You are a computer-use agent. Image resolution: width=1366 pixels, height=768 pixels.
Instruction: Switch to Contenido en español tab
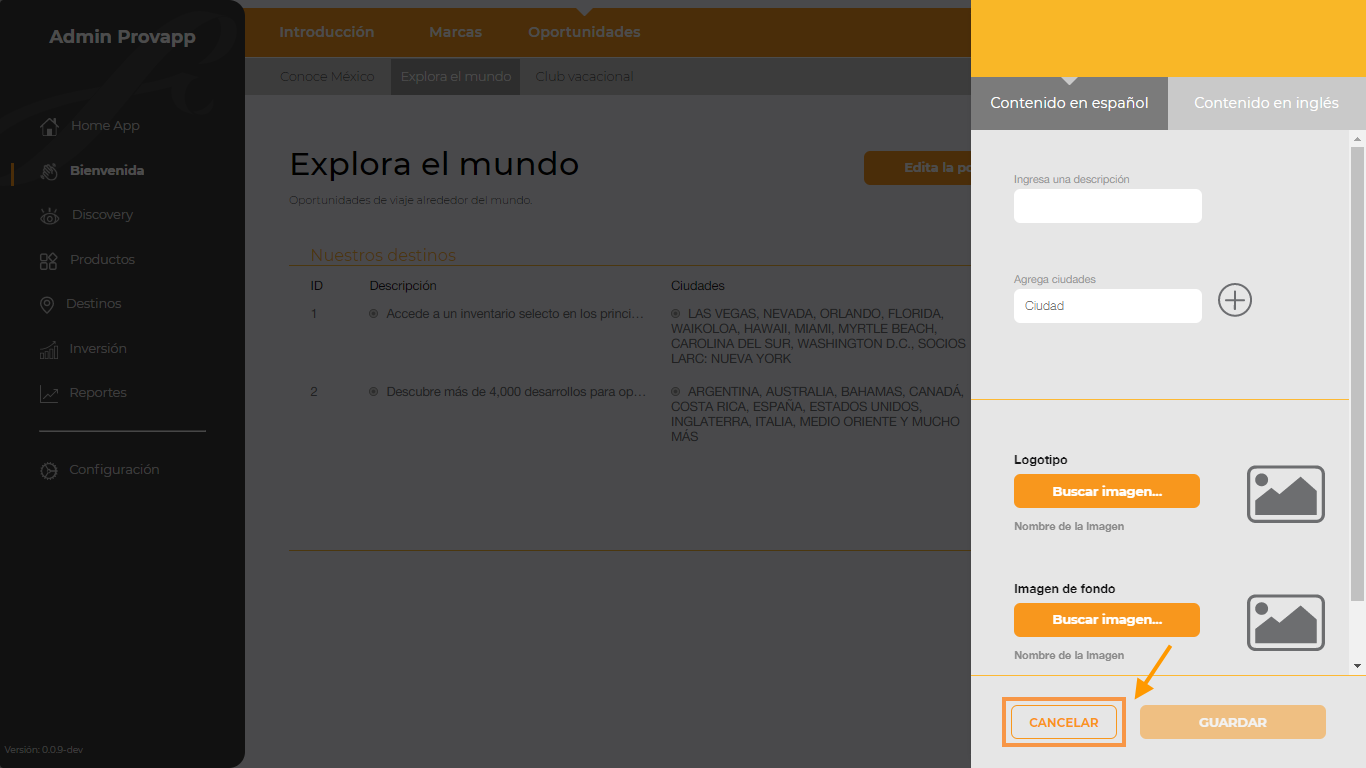pos(1069,103)
